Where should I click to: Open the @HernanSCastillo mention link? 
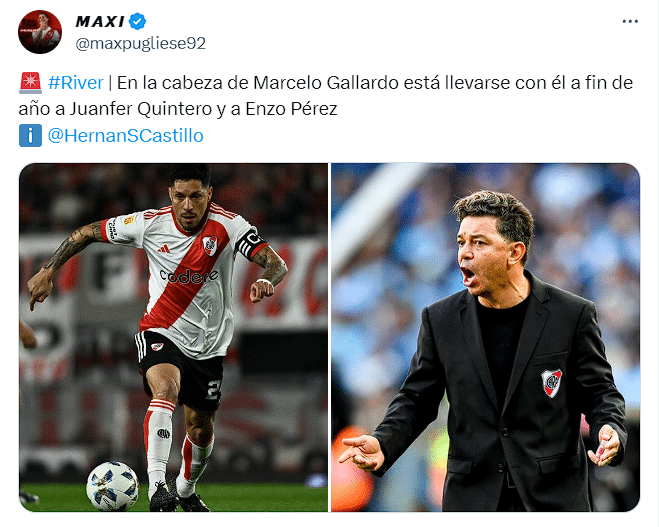coord(126,136)
